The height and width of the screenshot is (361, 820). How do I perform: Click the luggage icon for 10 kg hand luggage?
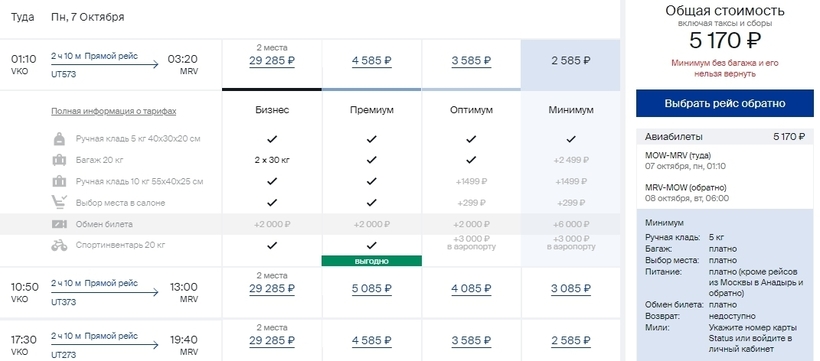(59, 182)
